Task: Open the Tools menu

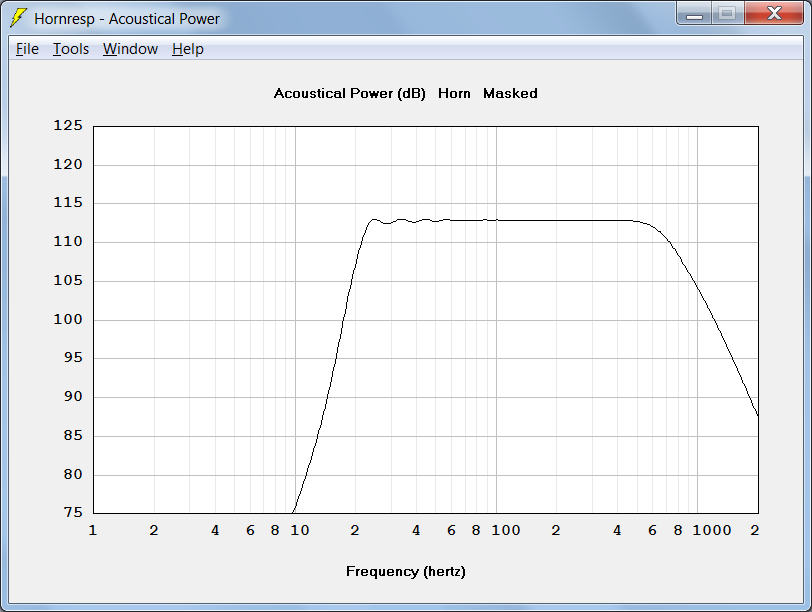Action: pos(71,49)
